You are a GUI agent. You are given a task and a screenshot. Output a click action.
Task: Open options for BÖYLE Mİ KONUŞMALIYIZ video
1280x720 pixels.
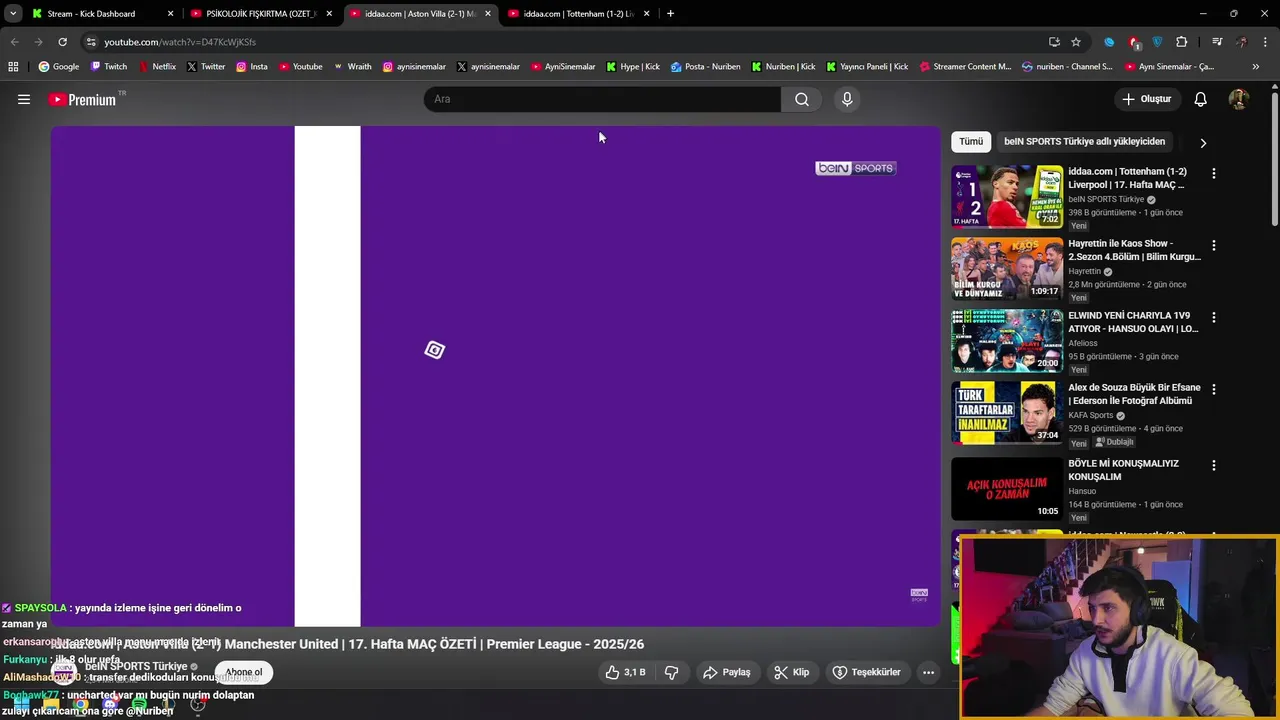(x=1214, y=465)
